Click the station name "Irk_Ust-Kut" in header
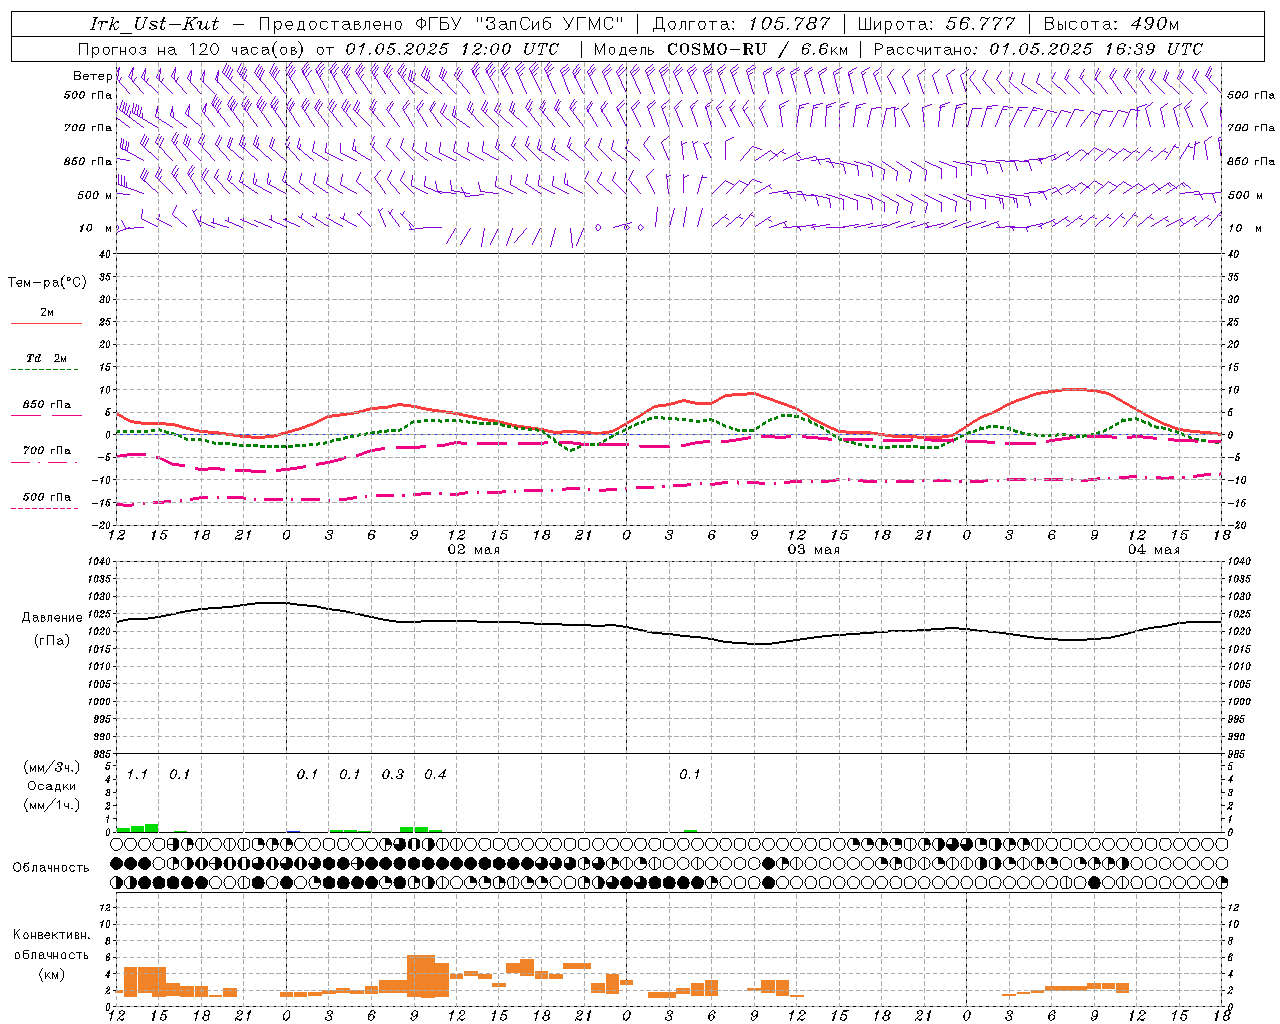 [154, 24]
